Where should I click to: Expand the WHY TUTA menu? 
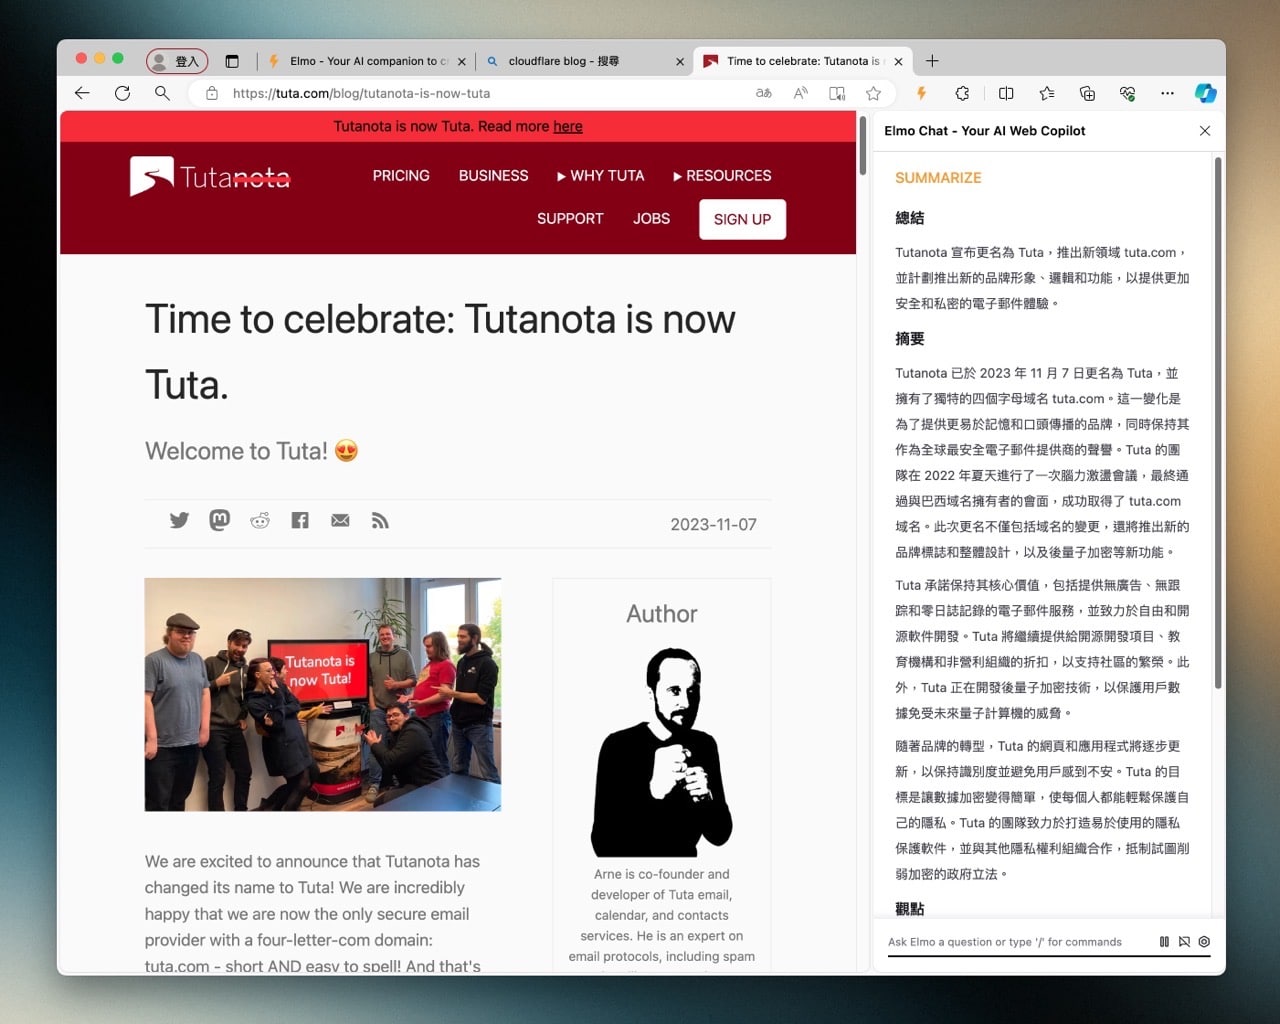click(600, 175)
